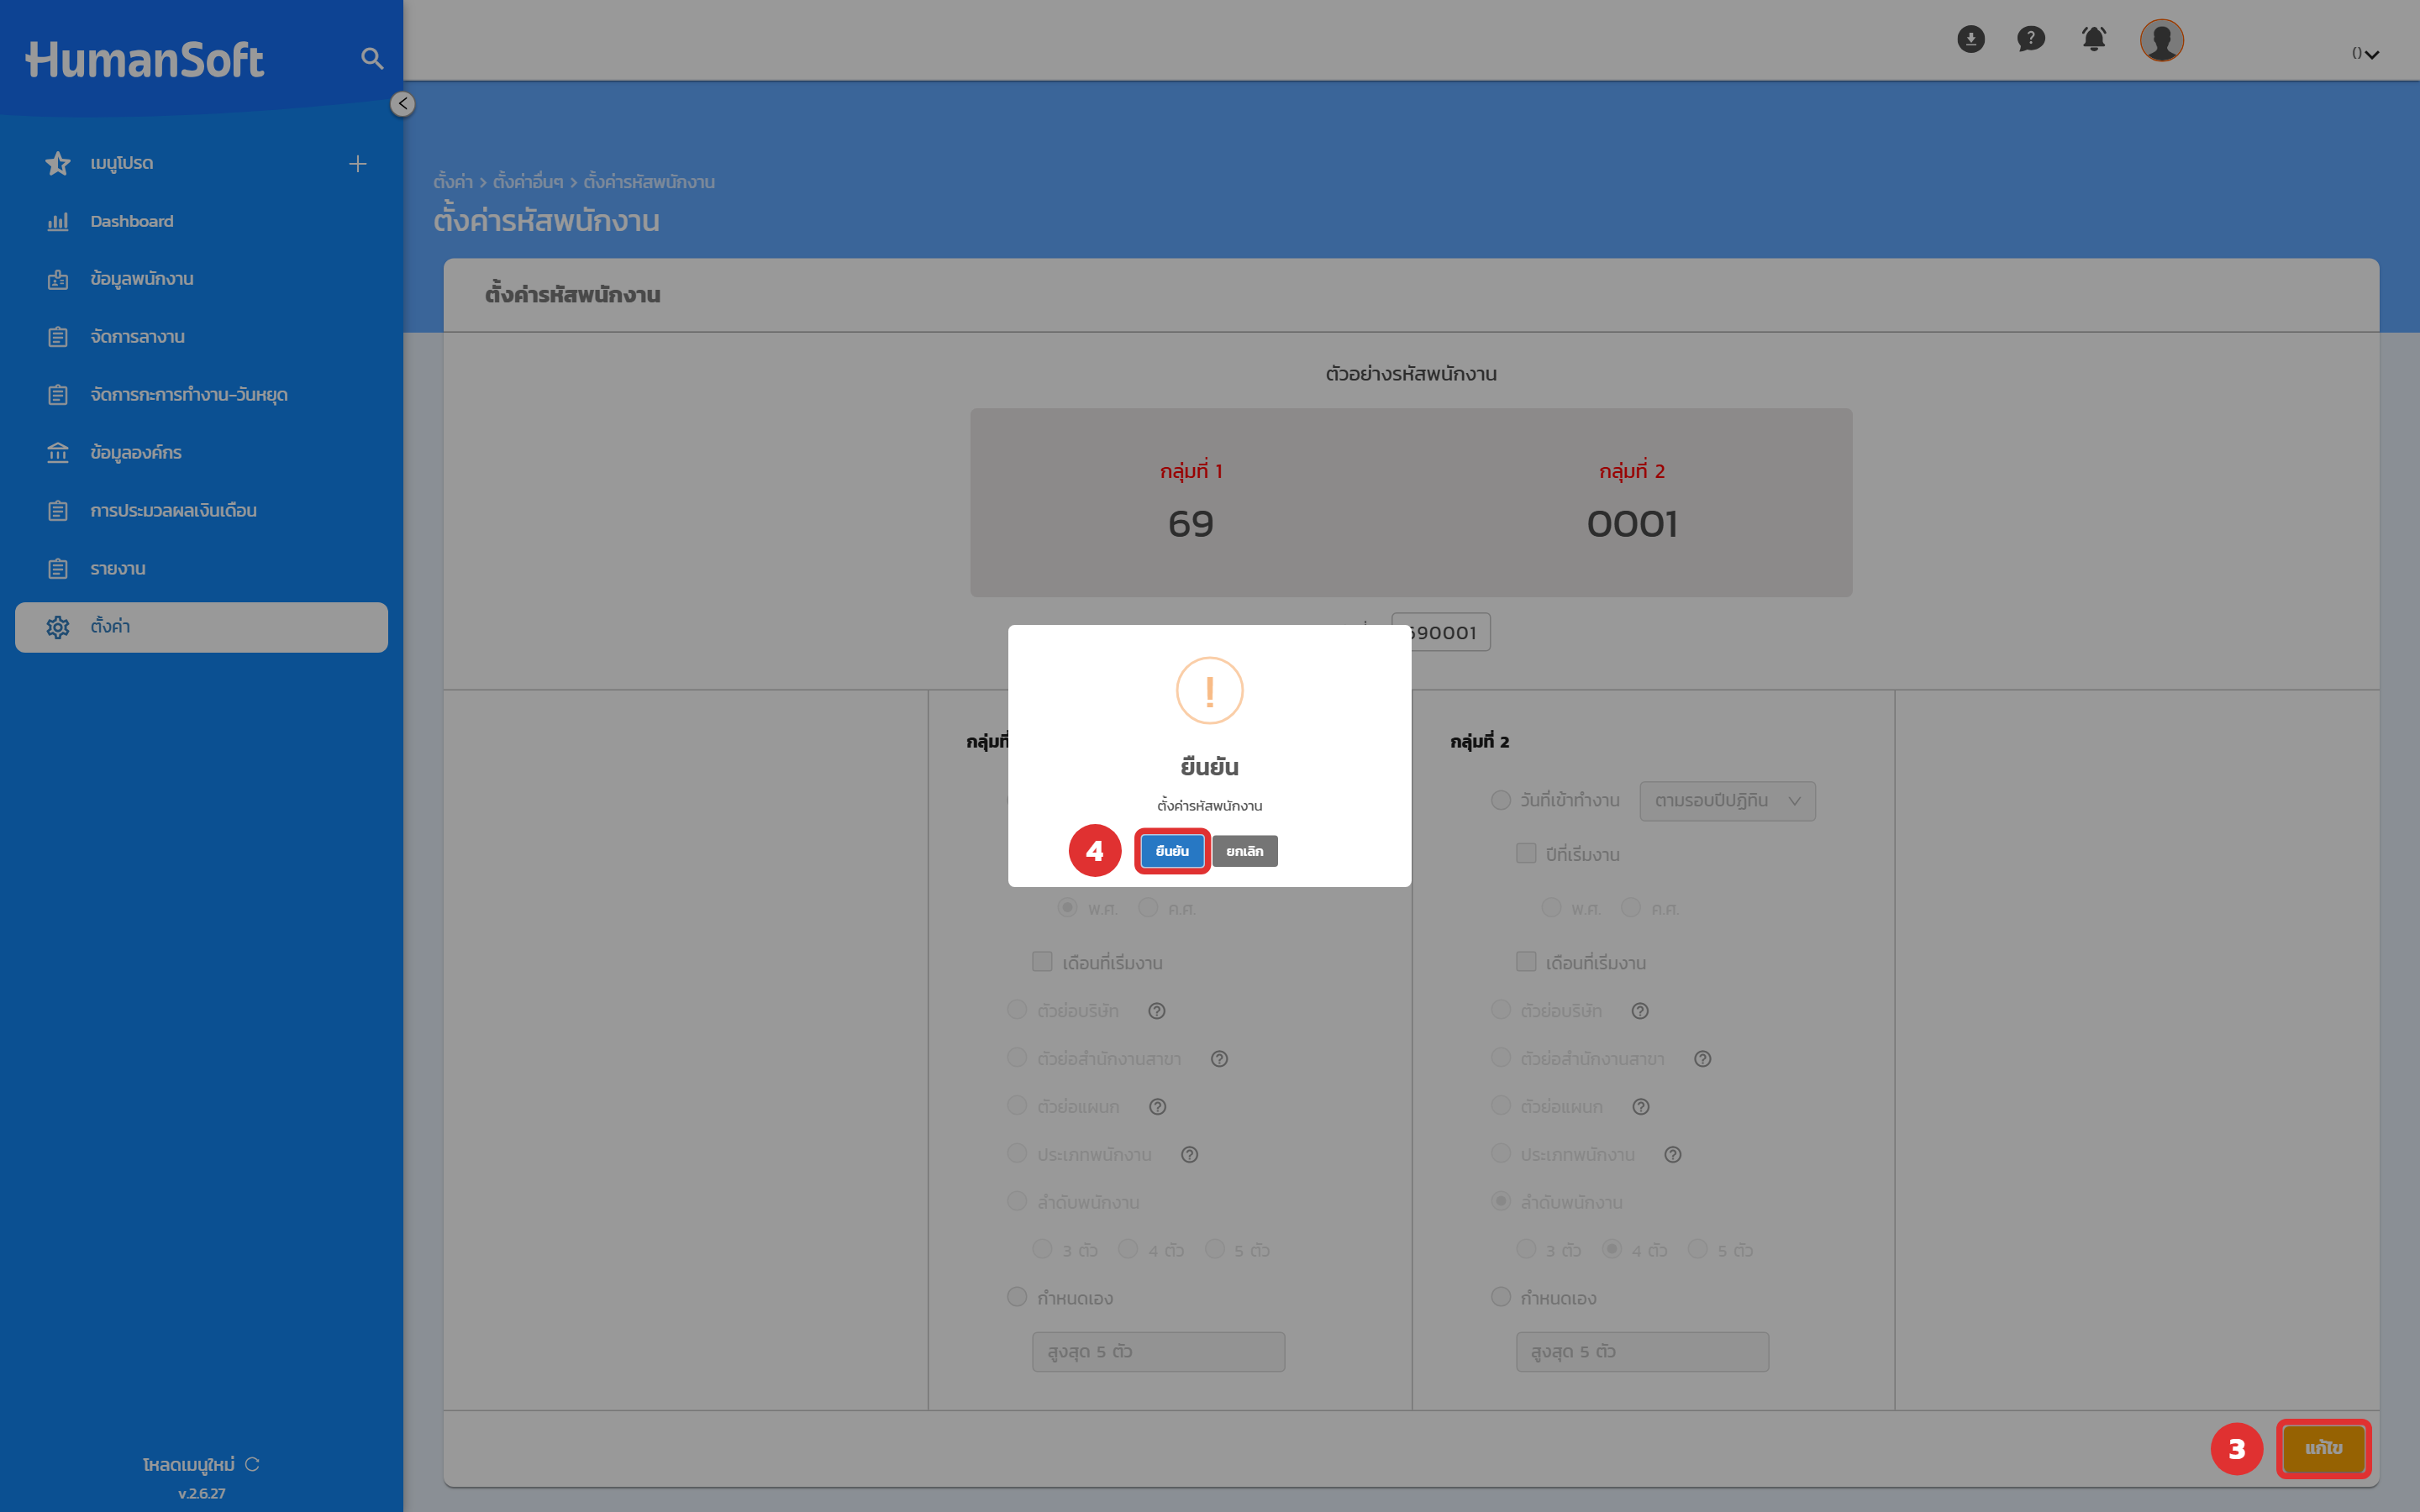The image size is (2420, 1512).
Task: Click help icon beside กลุ่มที่ 2 ตัวย่อบริษัท
Action: click(1640, 1011)
